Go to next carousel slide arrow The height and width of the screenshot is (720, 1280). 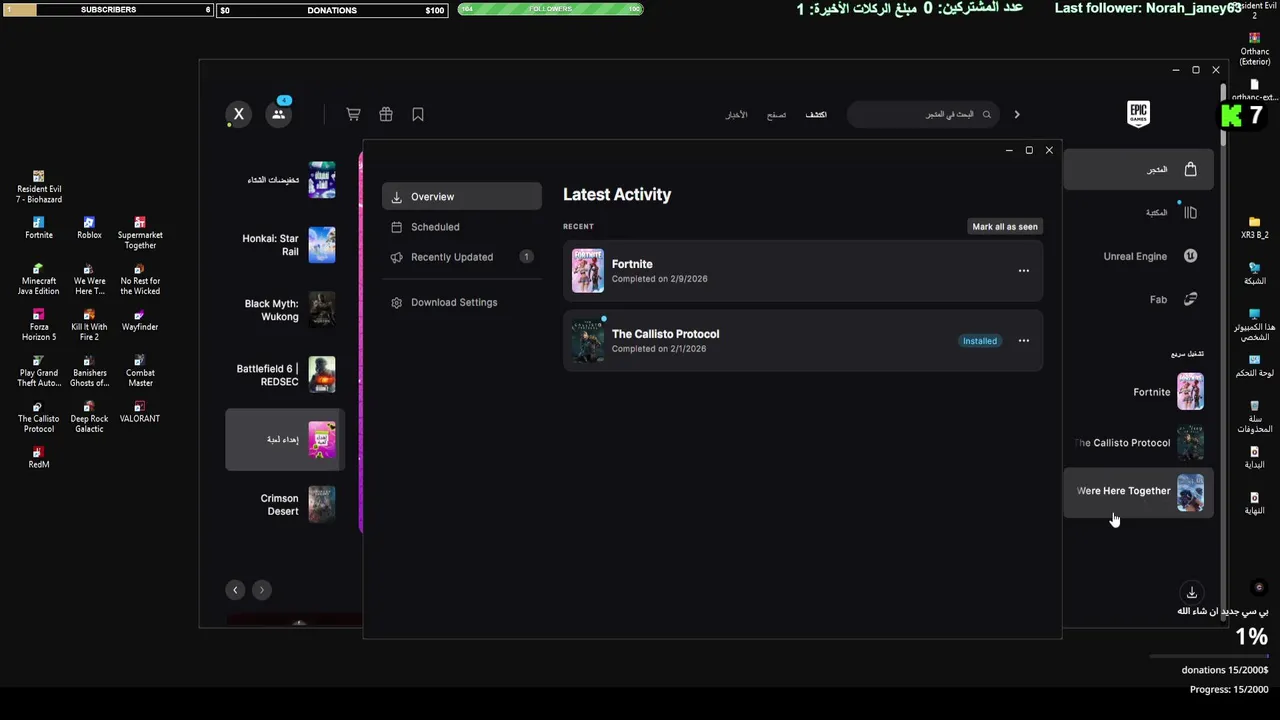262,590
